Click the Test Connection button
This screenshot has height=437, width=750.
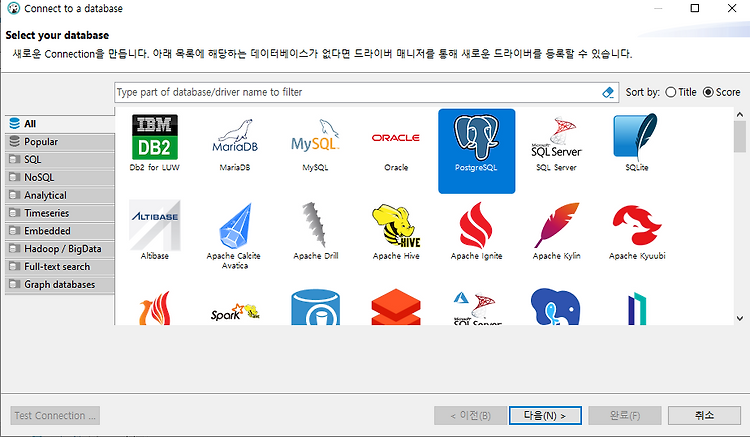click(x=55, y=415)
